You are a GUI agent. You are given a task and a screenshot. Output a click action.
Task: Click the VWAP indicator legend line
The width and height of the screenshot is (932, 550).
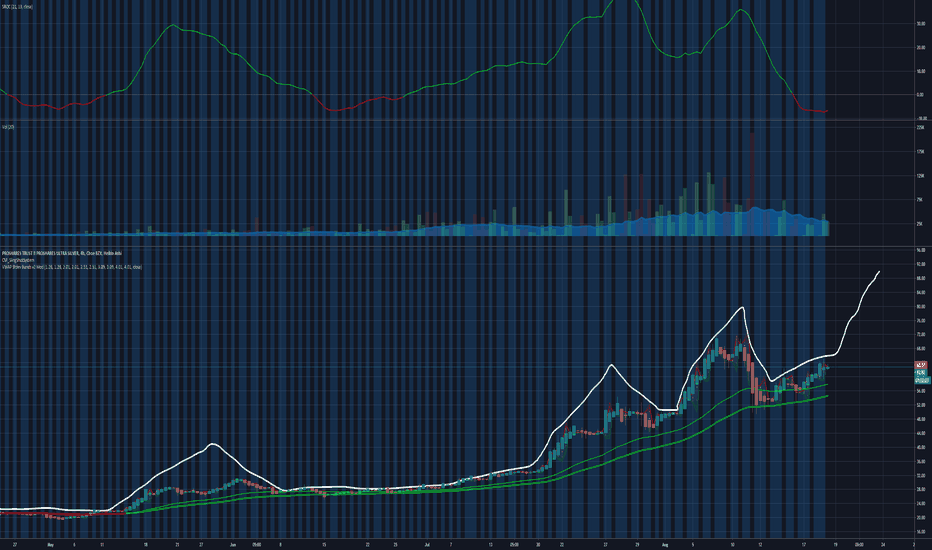point(72,268)
